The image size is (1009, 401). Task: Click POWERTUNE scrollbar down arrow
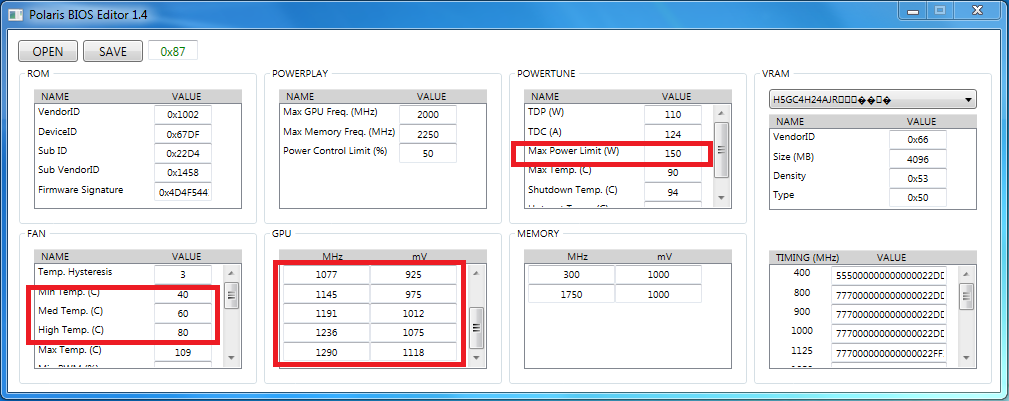(721, 197)
